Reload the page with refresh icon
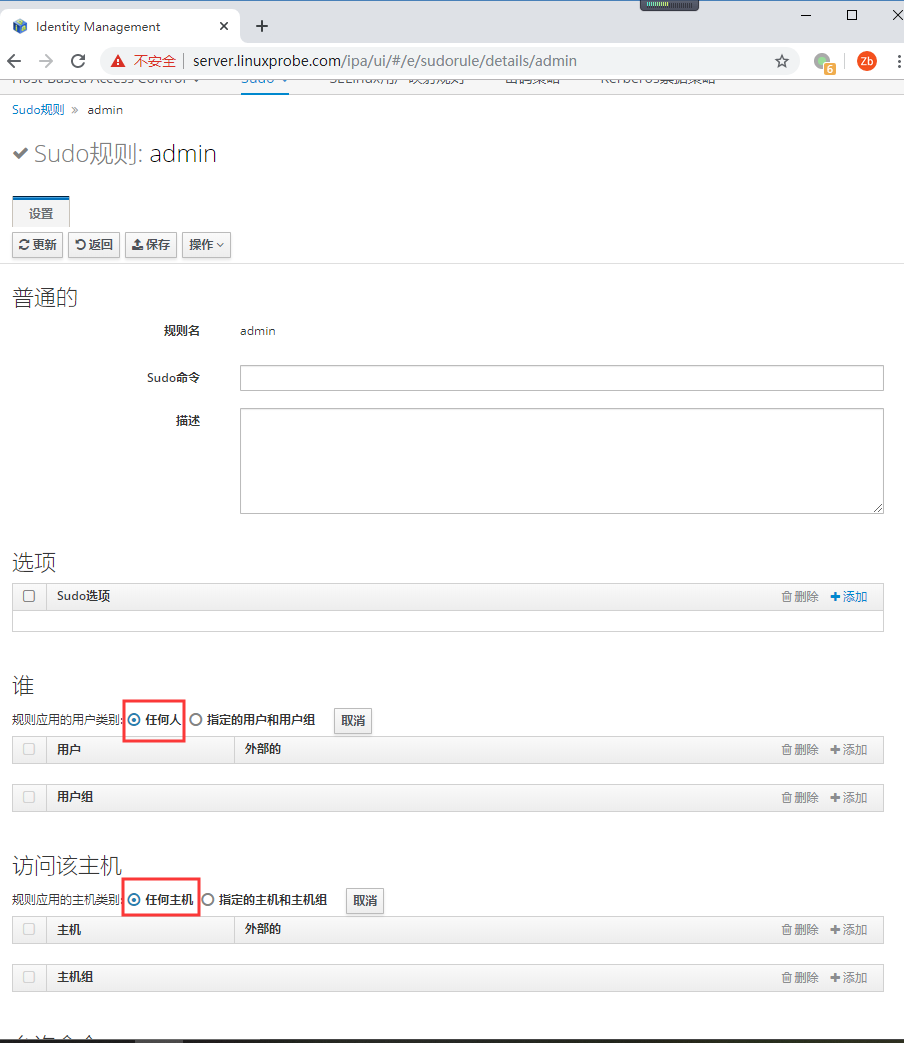The image size is (904, 1043). pyautogui.click(x=78, y=61)
